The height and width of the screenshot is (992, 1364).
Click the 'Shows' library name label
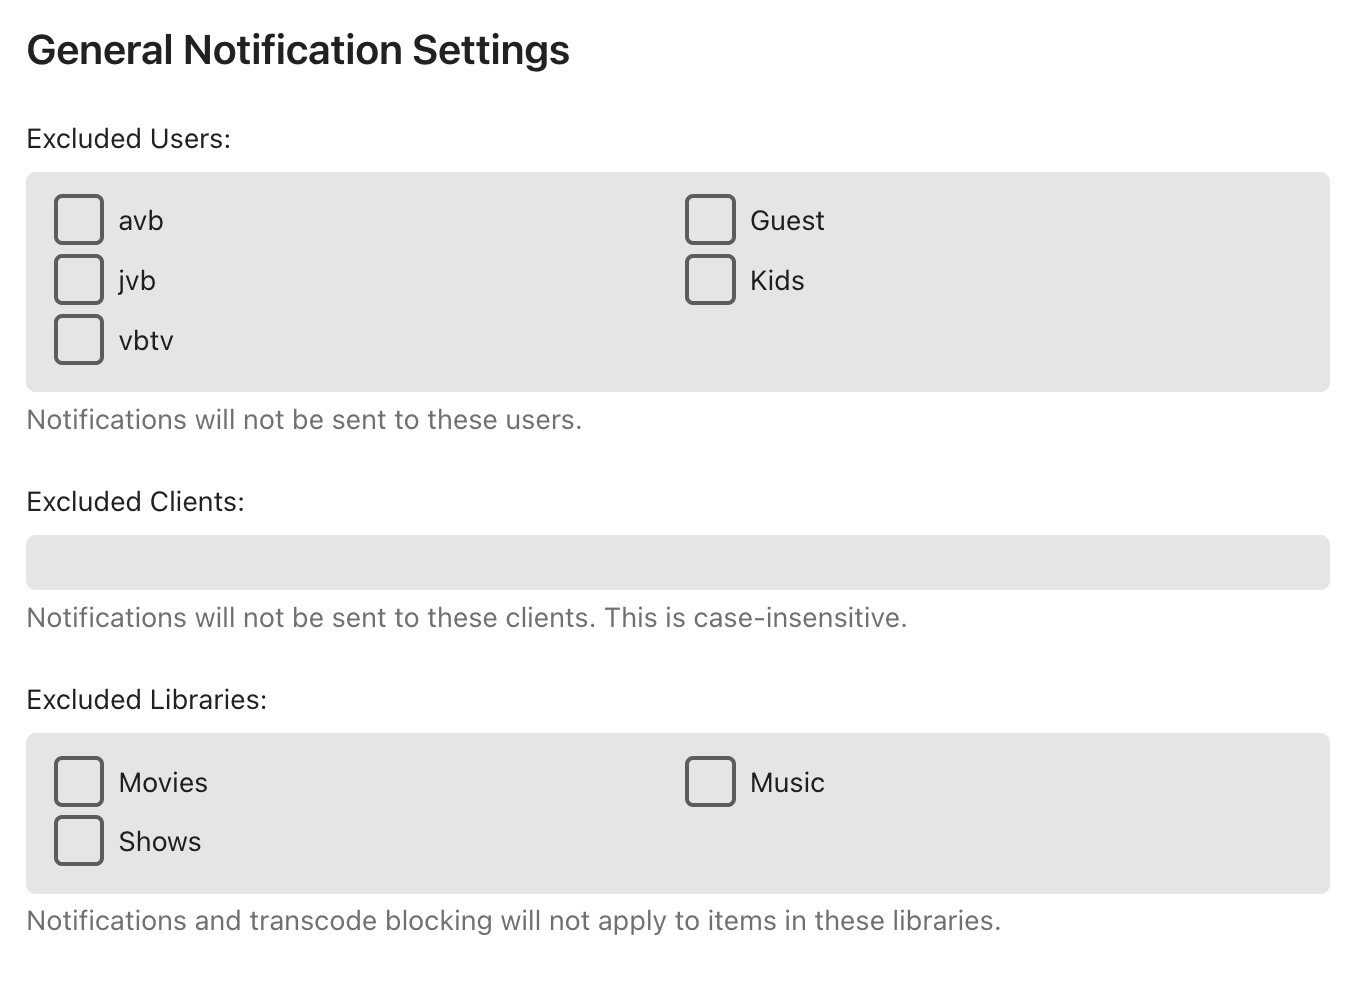point(160,842)
